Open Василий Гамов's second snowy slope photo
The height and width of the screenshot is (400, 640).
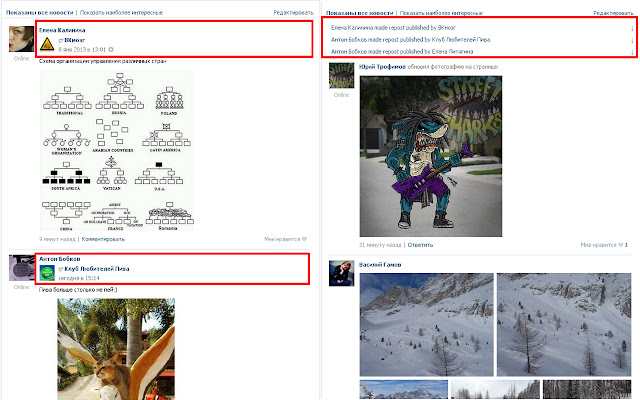(564, 324)
